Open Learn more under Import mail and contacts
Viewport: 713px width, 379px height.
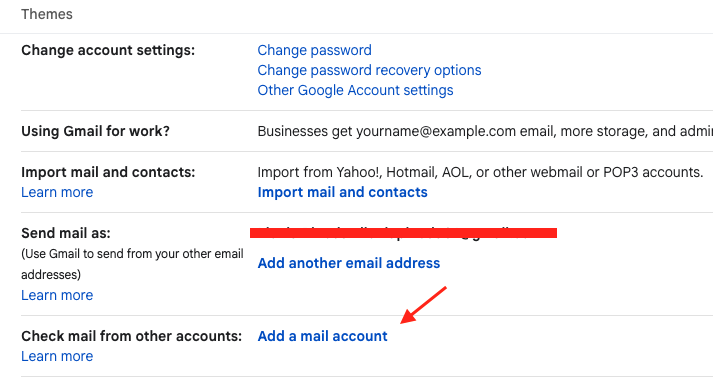click(x=57, y=192)
